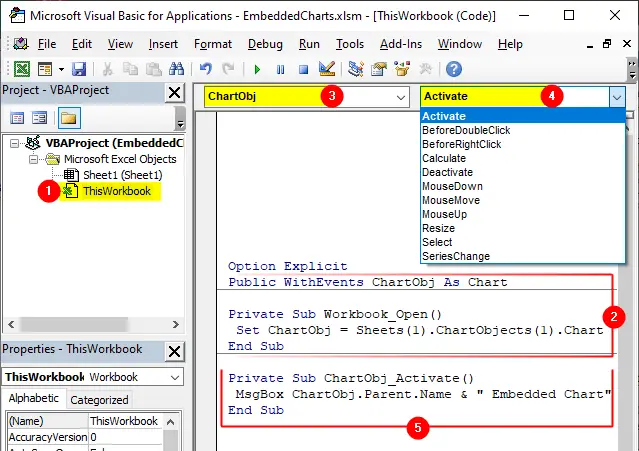
Task: Click the Undo arrow icon
Action: click(205, 69)
